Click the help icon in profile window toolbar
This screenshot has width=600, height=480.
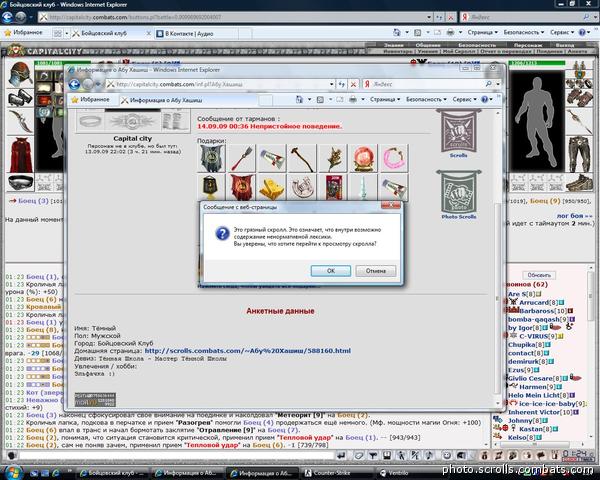[484, 99]
